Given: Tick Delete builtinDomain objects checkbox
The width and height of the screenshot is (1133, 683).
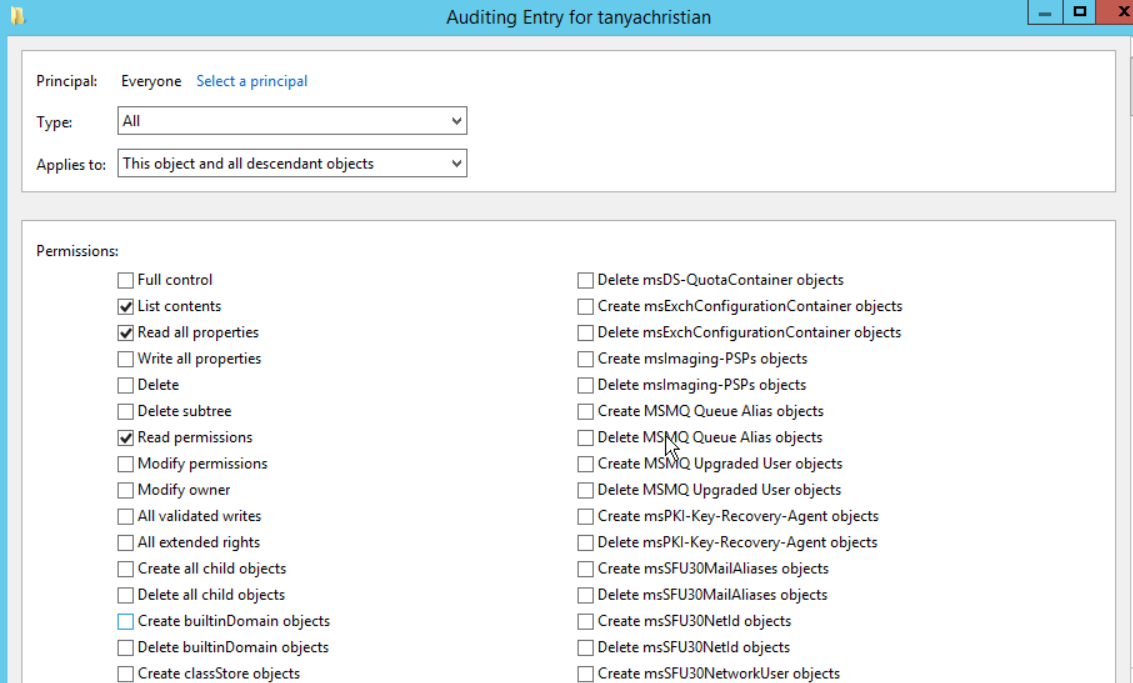Looking at the screenshot, I should coord(126,648).
